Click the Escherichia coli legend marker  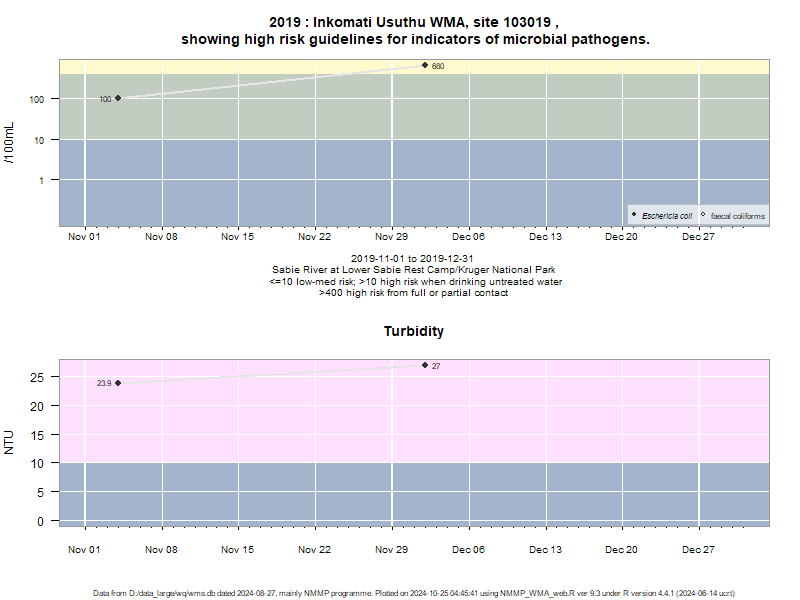634,215
